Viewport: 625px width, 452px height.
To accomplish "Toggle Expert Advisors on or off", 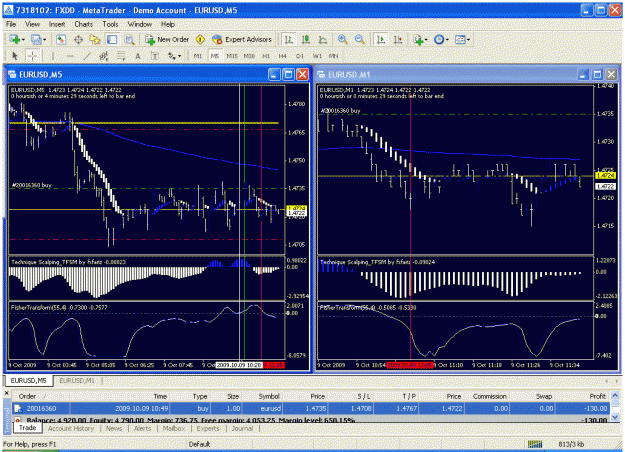I will pos(242,39).
